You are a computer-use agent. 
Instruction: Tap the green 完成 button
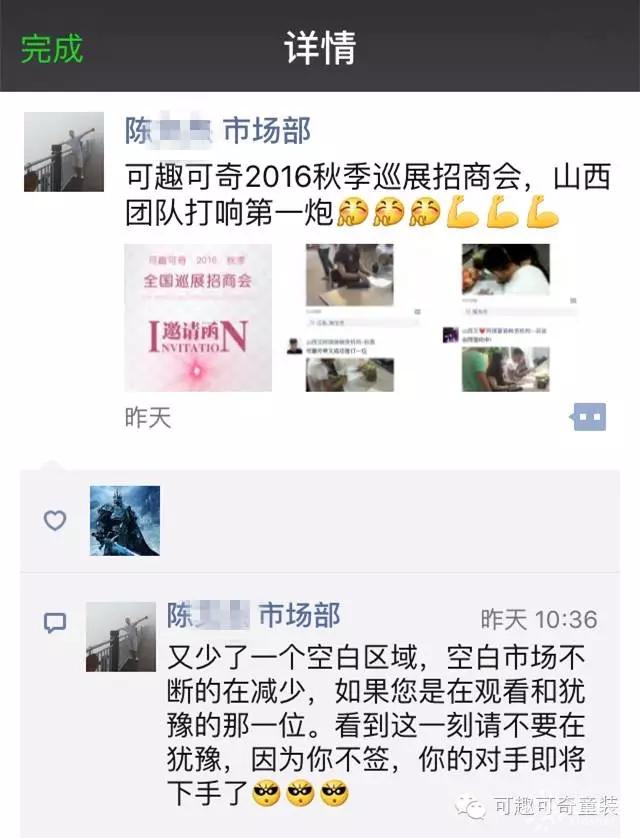[52, 49]
